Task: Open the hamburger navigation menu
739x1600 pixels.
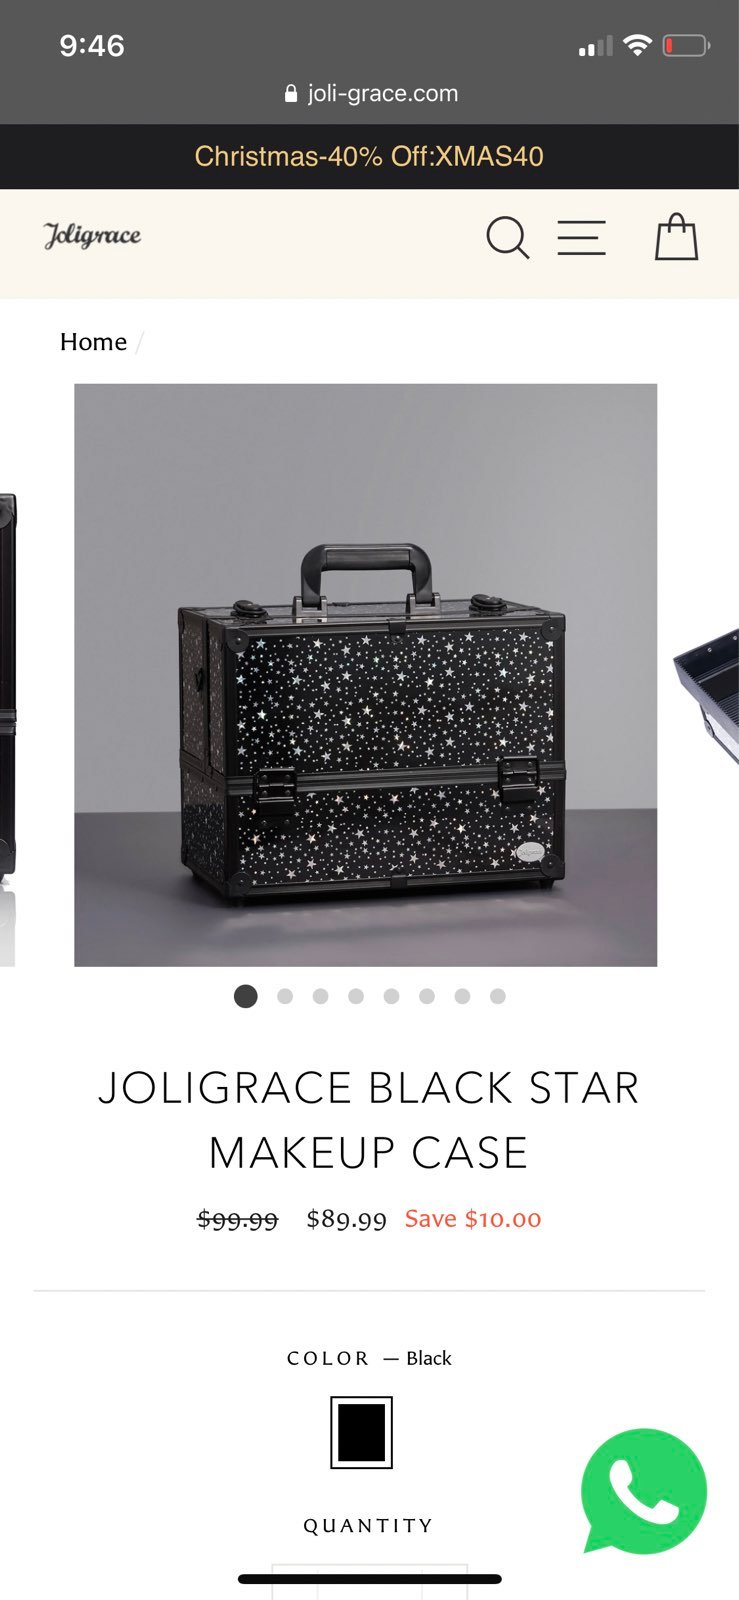Action: [x=581, y=238]
